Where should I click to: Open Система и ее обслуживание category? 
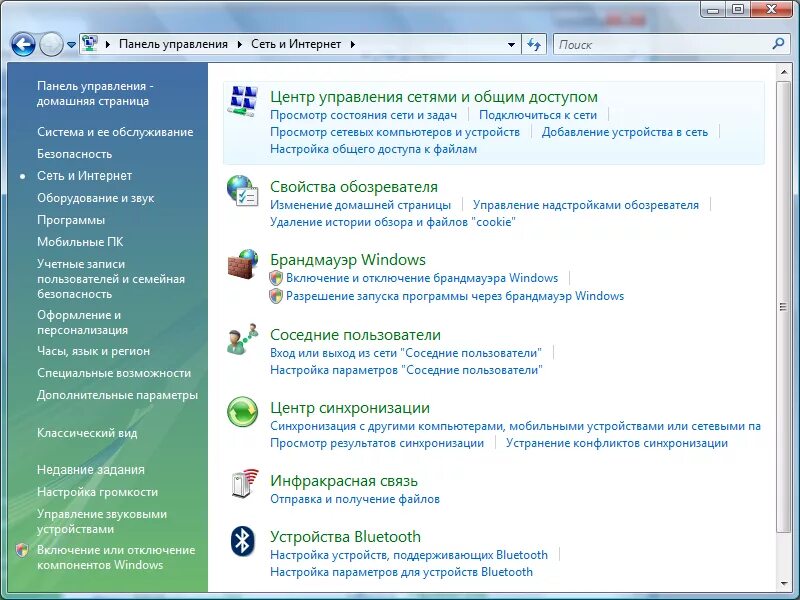pyautogui.click(x=115, y=132)
